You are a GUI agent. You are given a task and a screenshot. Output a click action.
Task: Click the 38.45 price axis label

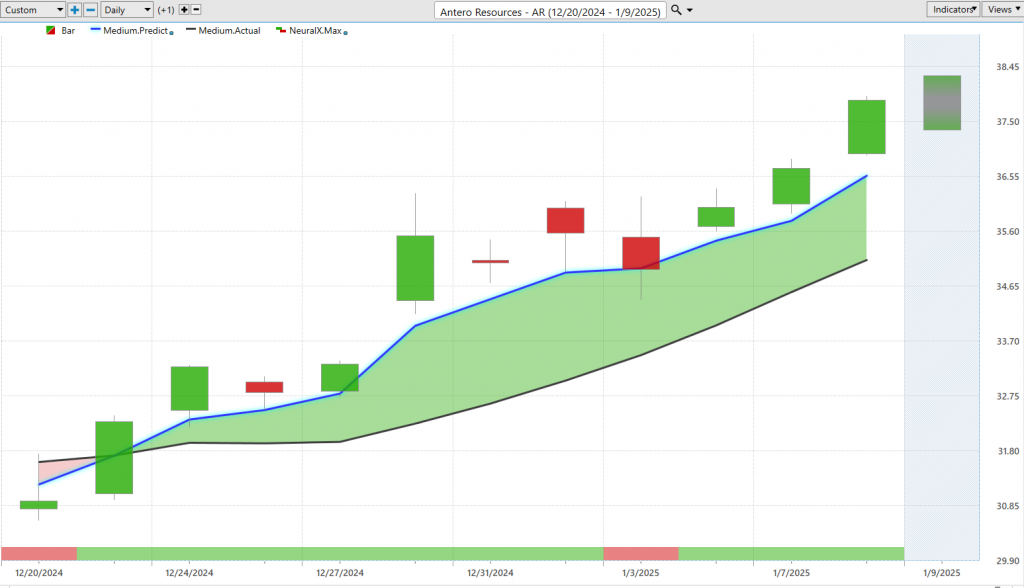pos(1007,67)
